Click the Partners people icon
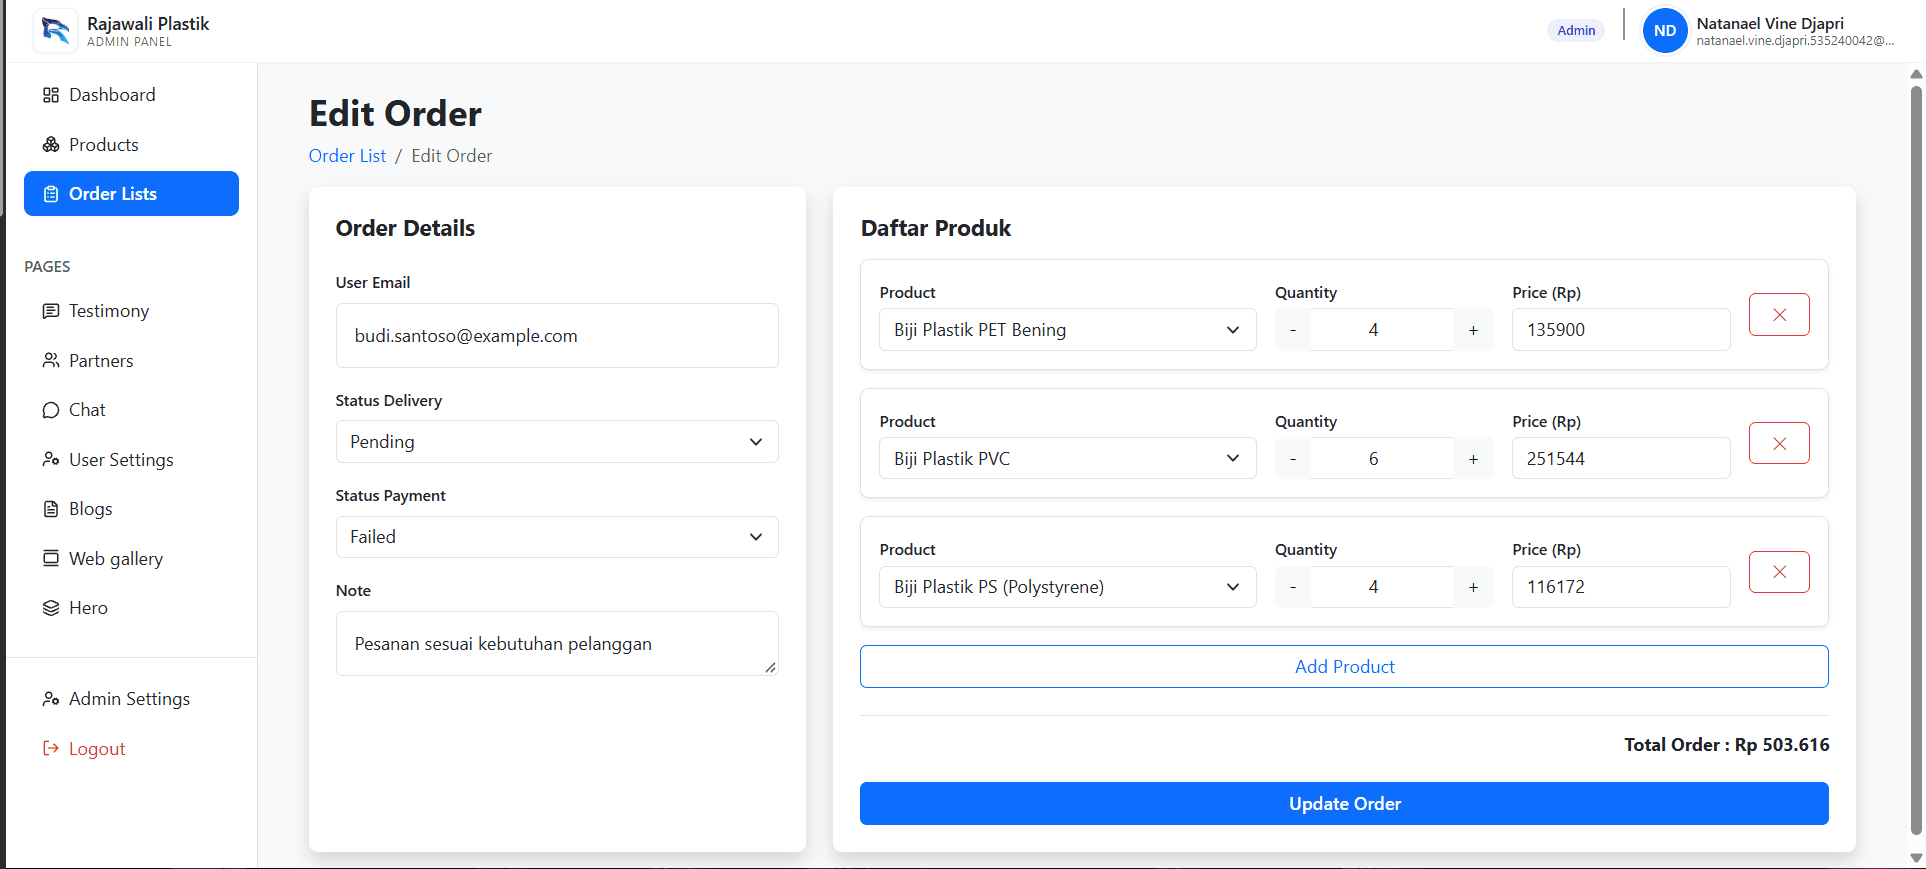The image size is (1926, 869). 51,361
